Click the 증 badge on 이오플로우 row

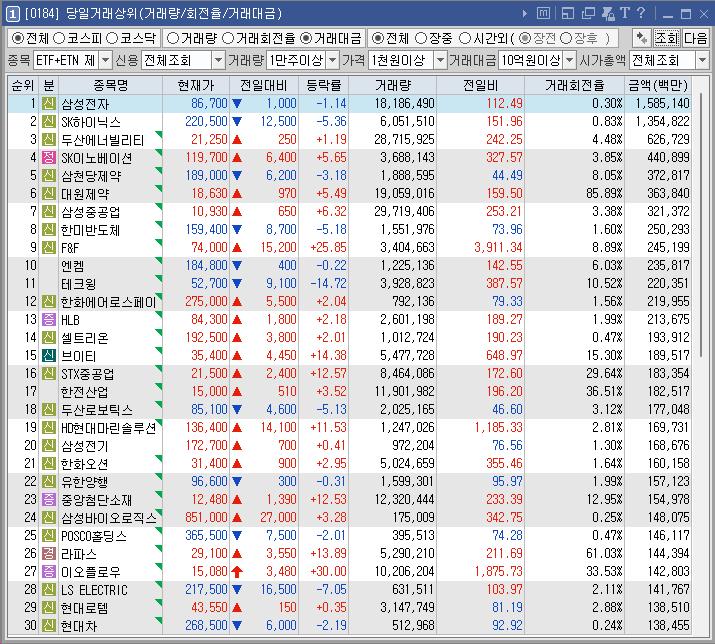point(49,571)
